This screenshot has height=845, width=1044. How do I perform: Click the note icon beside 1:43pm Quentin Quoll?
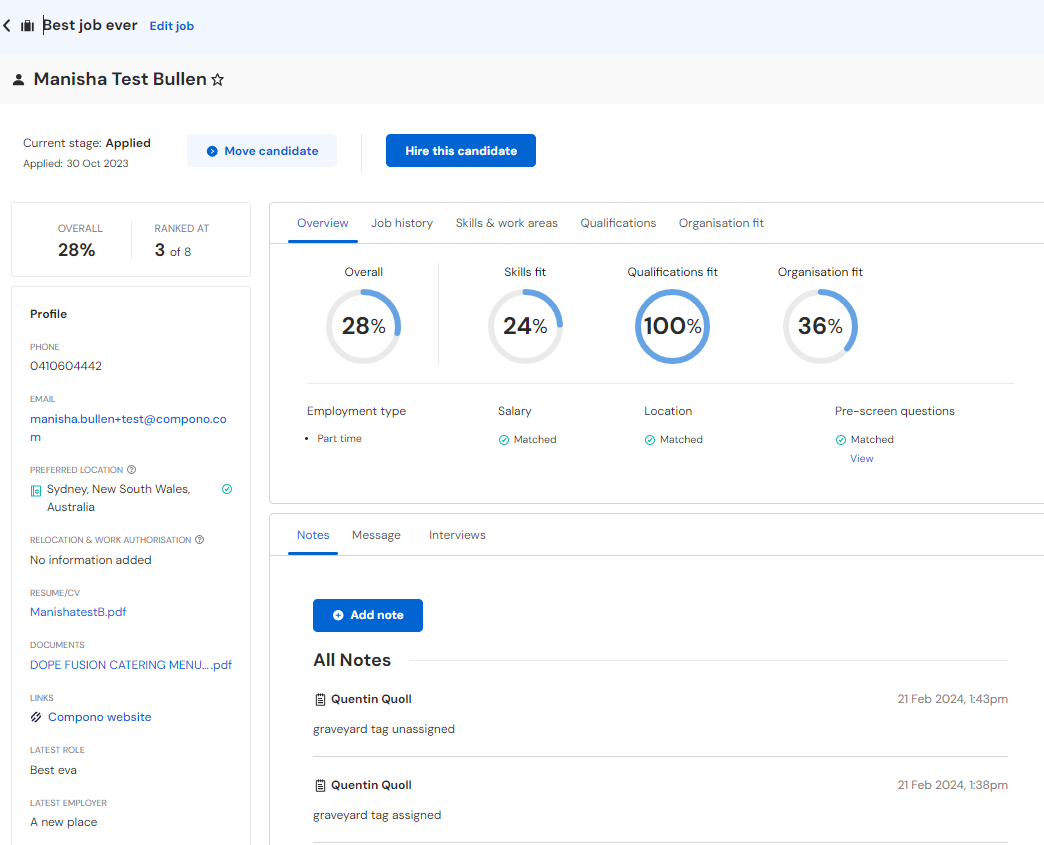[x=320, y=699]
